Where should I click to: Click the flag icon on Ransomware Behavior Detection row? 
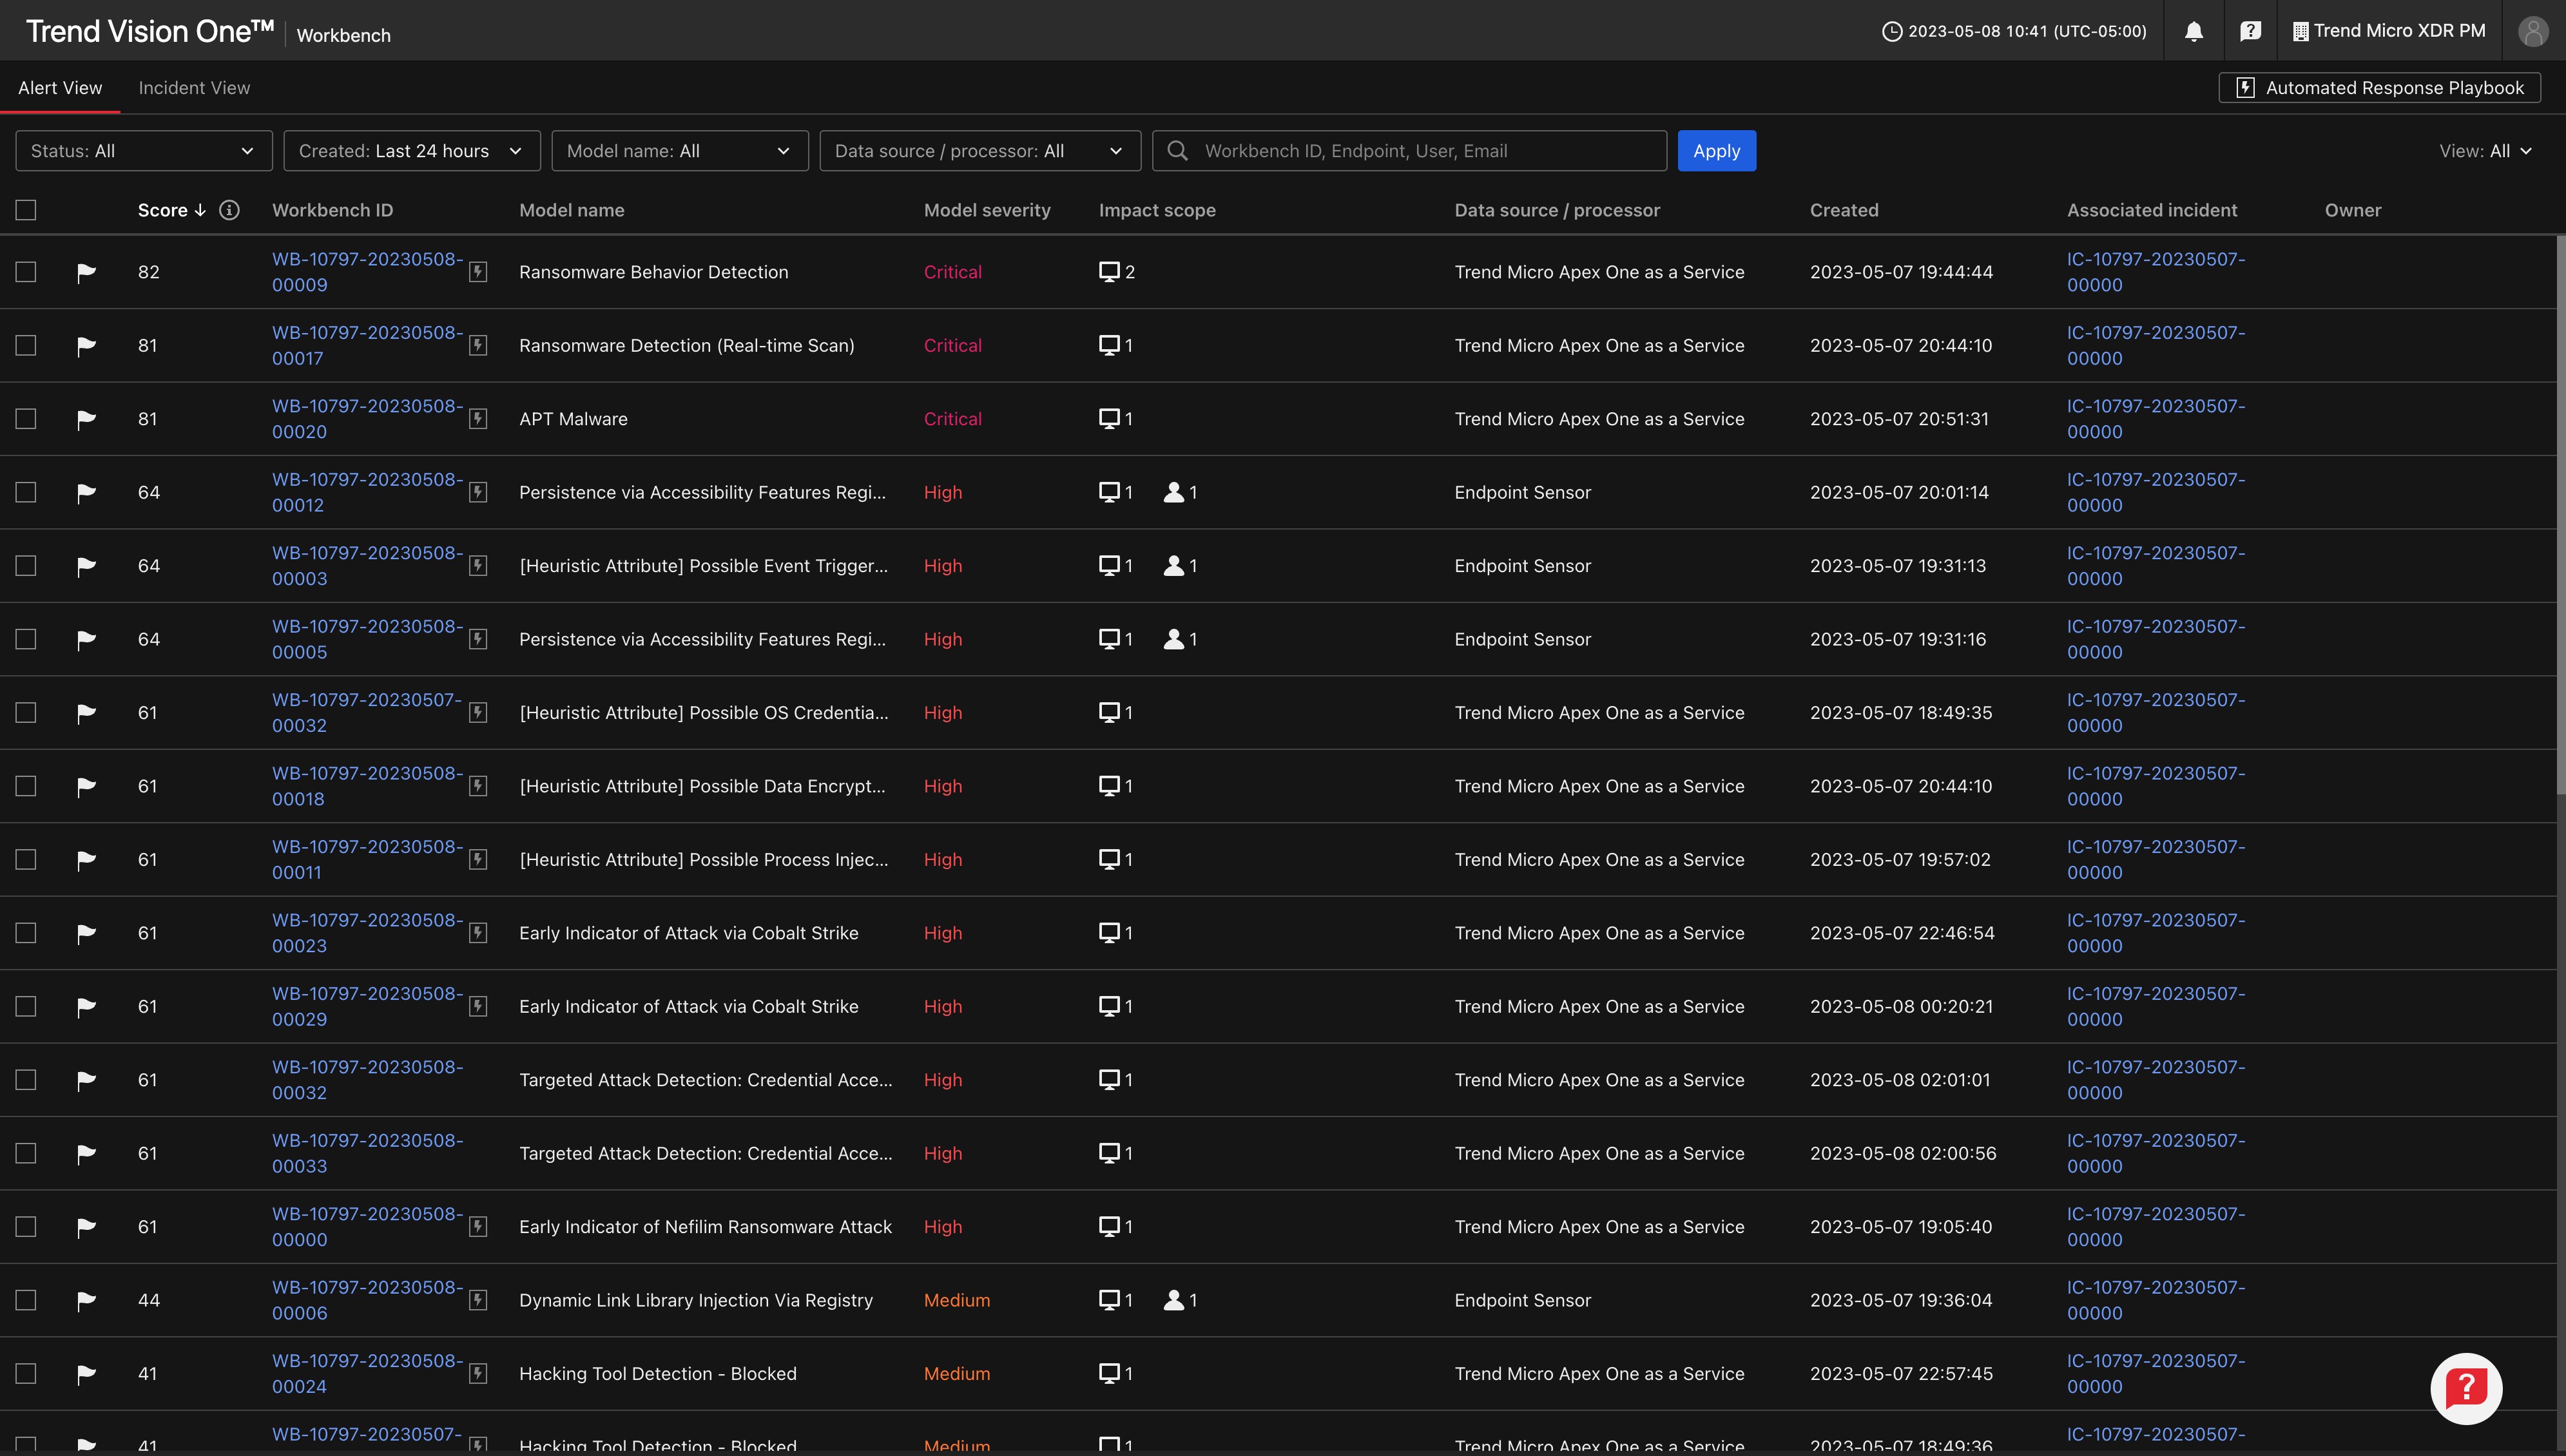point(86,272)
